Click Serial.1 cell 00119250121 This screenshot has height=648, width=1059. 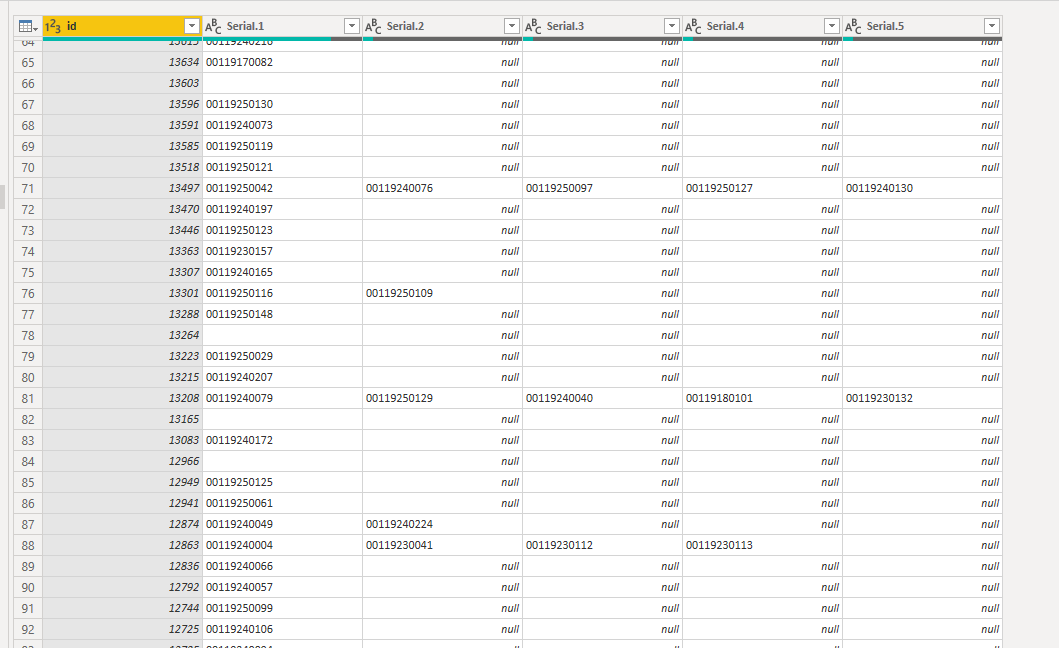tap(282, 167)
